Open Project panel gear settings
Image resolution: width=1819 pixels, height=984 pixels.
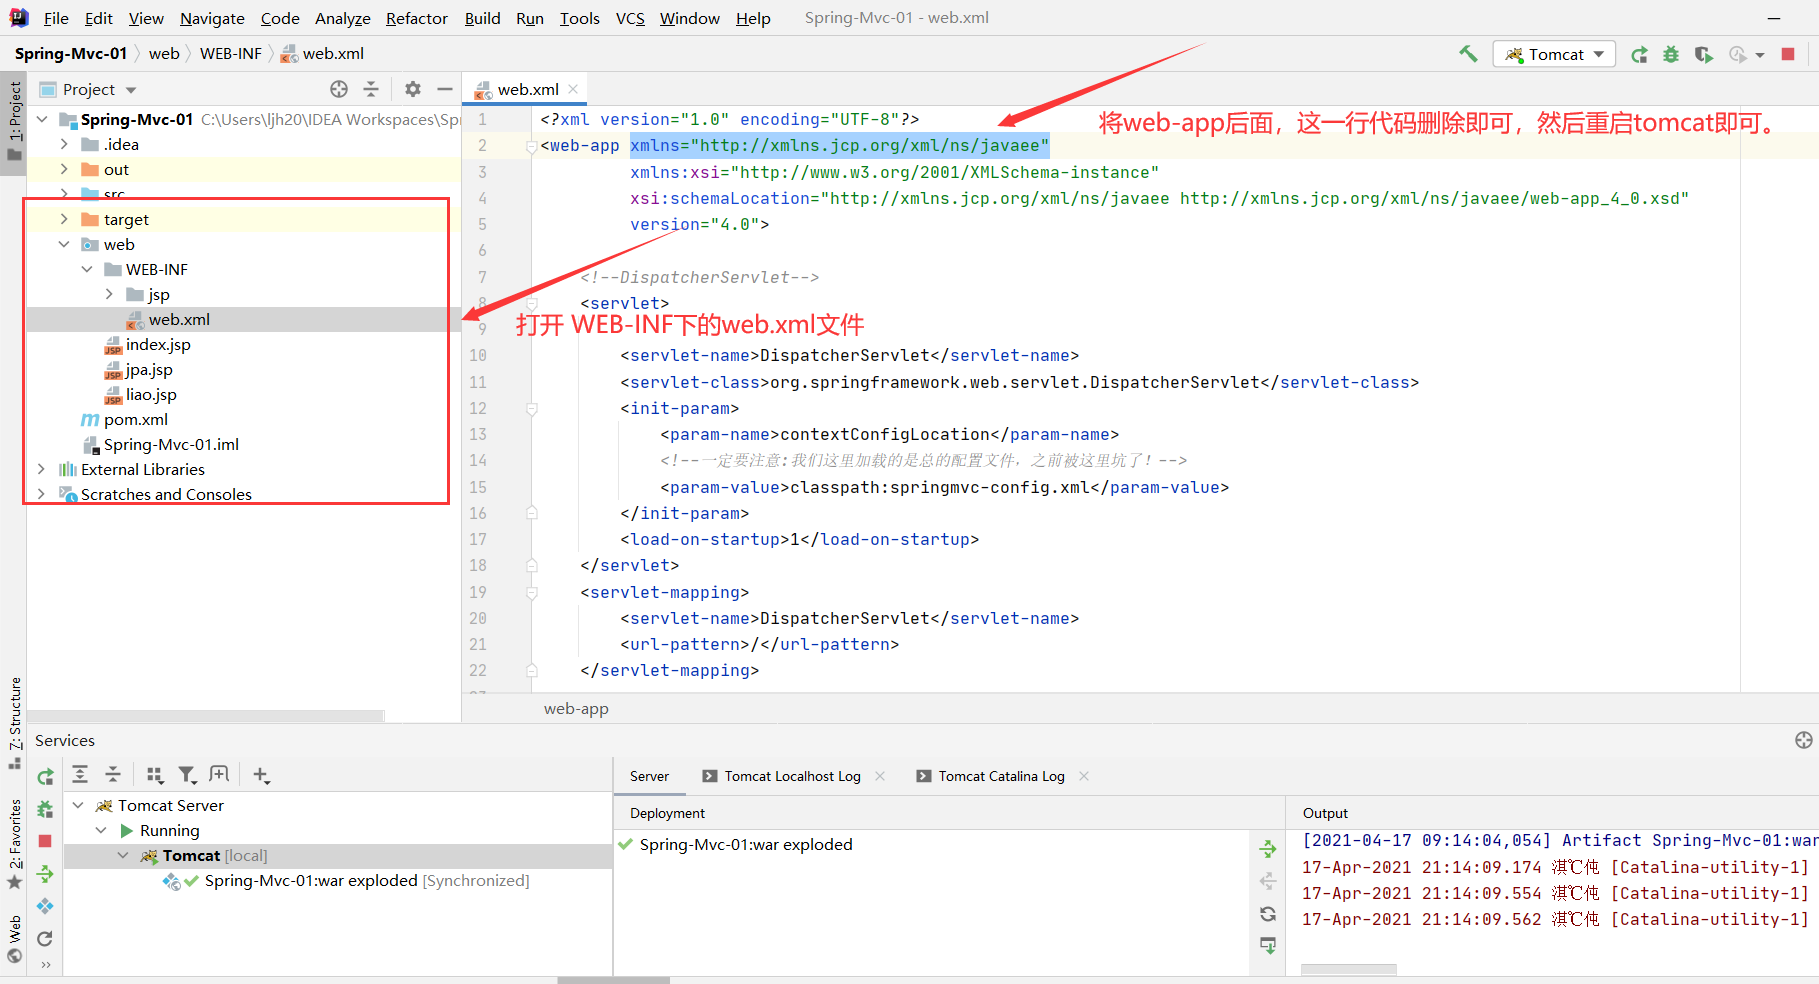click(x=413, y=89)
